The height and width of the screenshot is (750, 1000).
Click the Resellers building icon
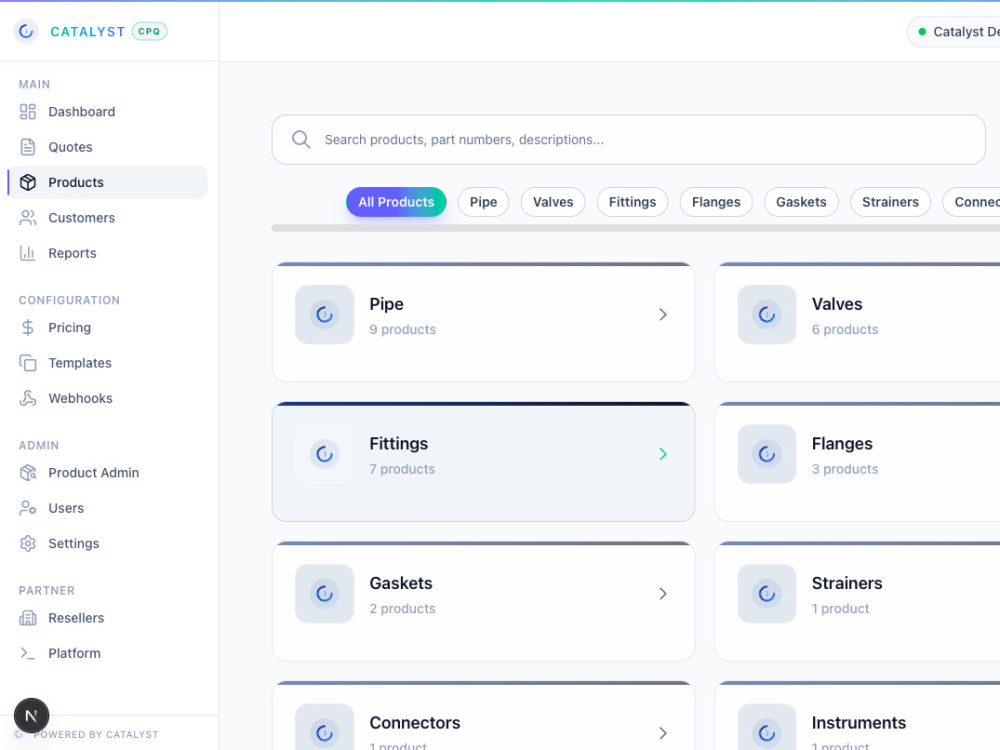point(27,618)
